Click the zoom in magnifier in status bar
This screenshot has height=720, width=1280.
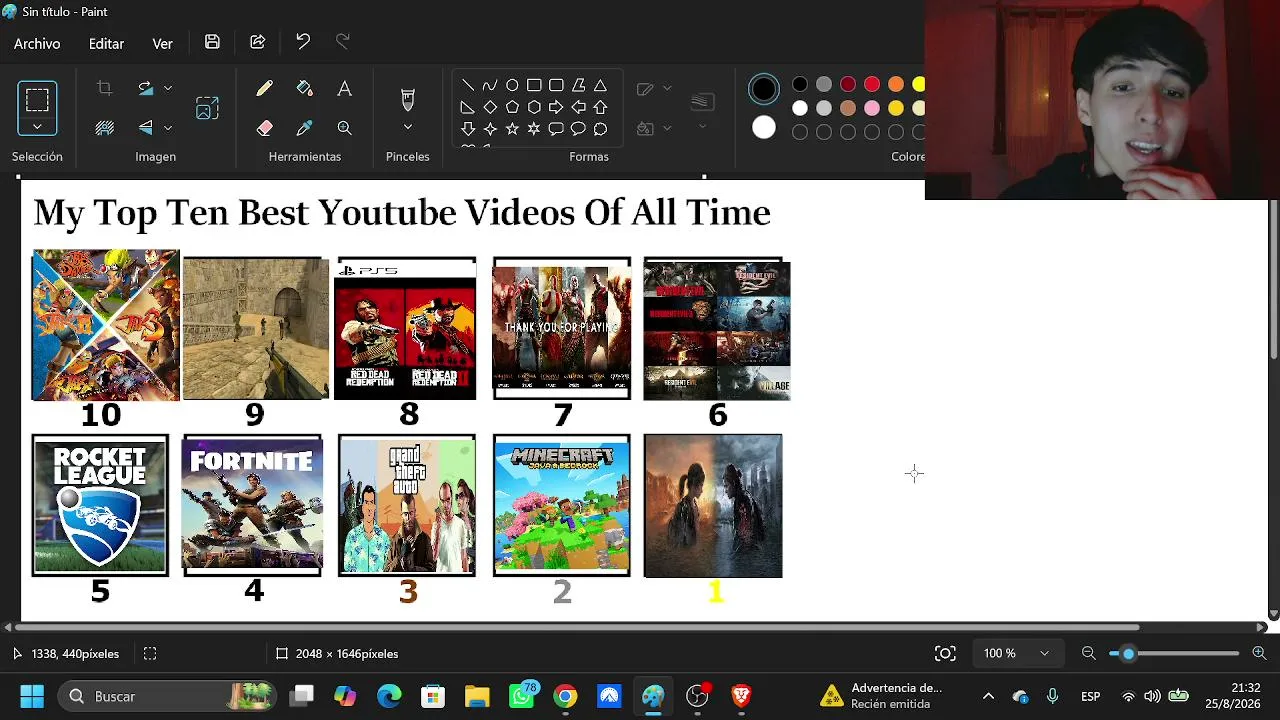(1259, 653)
